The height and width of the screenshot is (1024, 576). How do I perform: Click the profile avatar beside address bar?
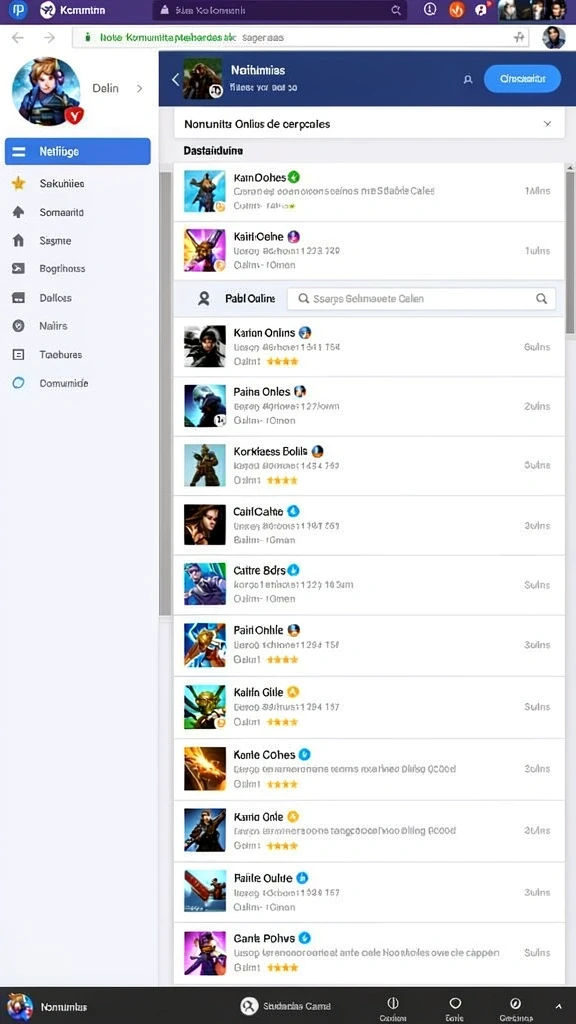pos(554,38)
